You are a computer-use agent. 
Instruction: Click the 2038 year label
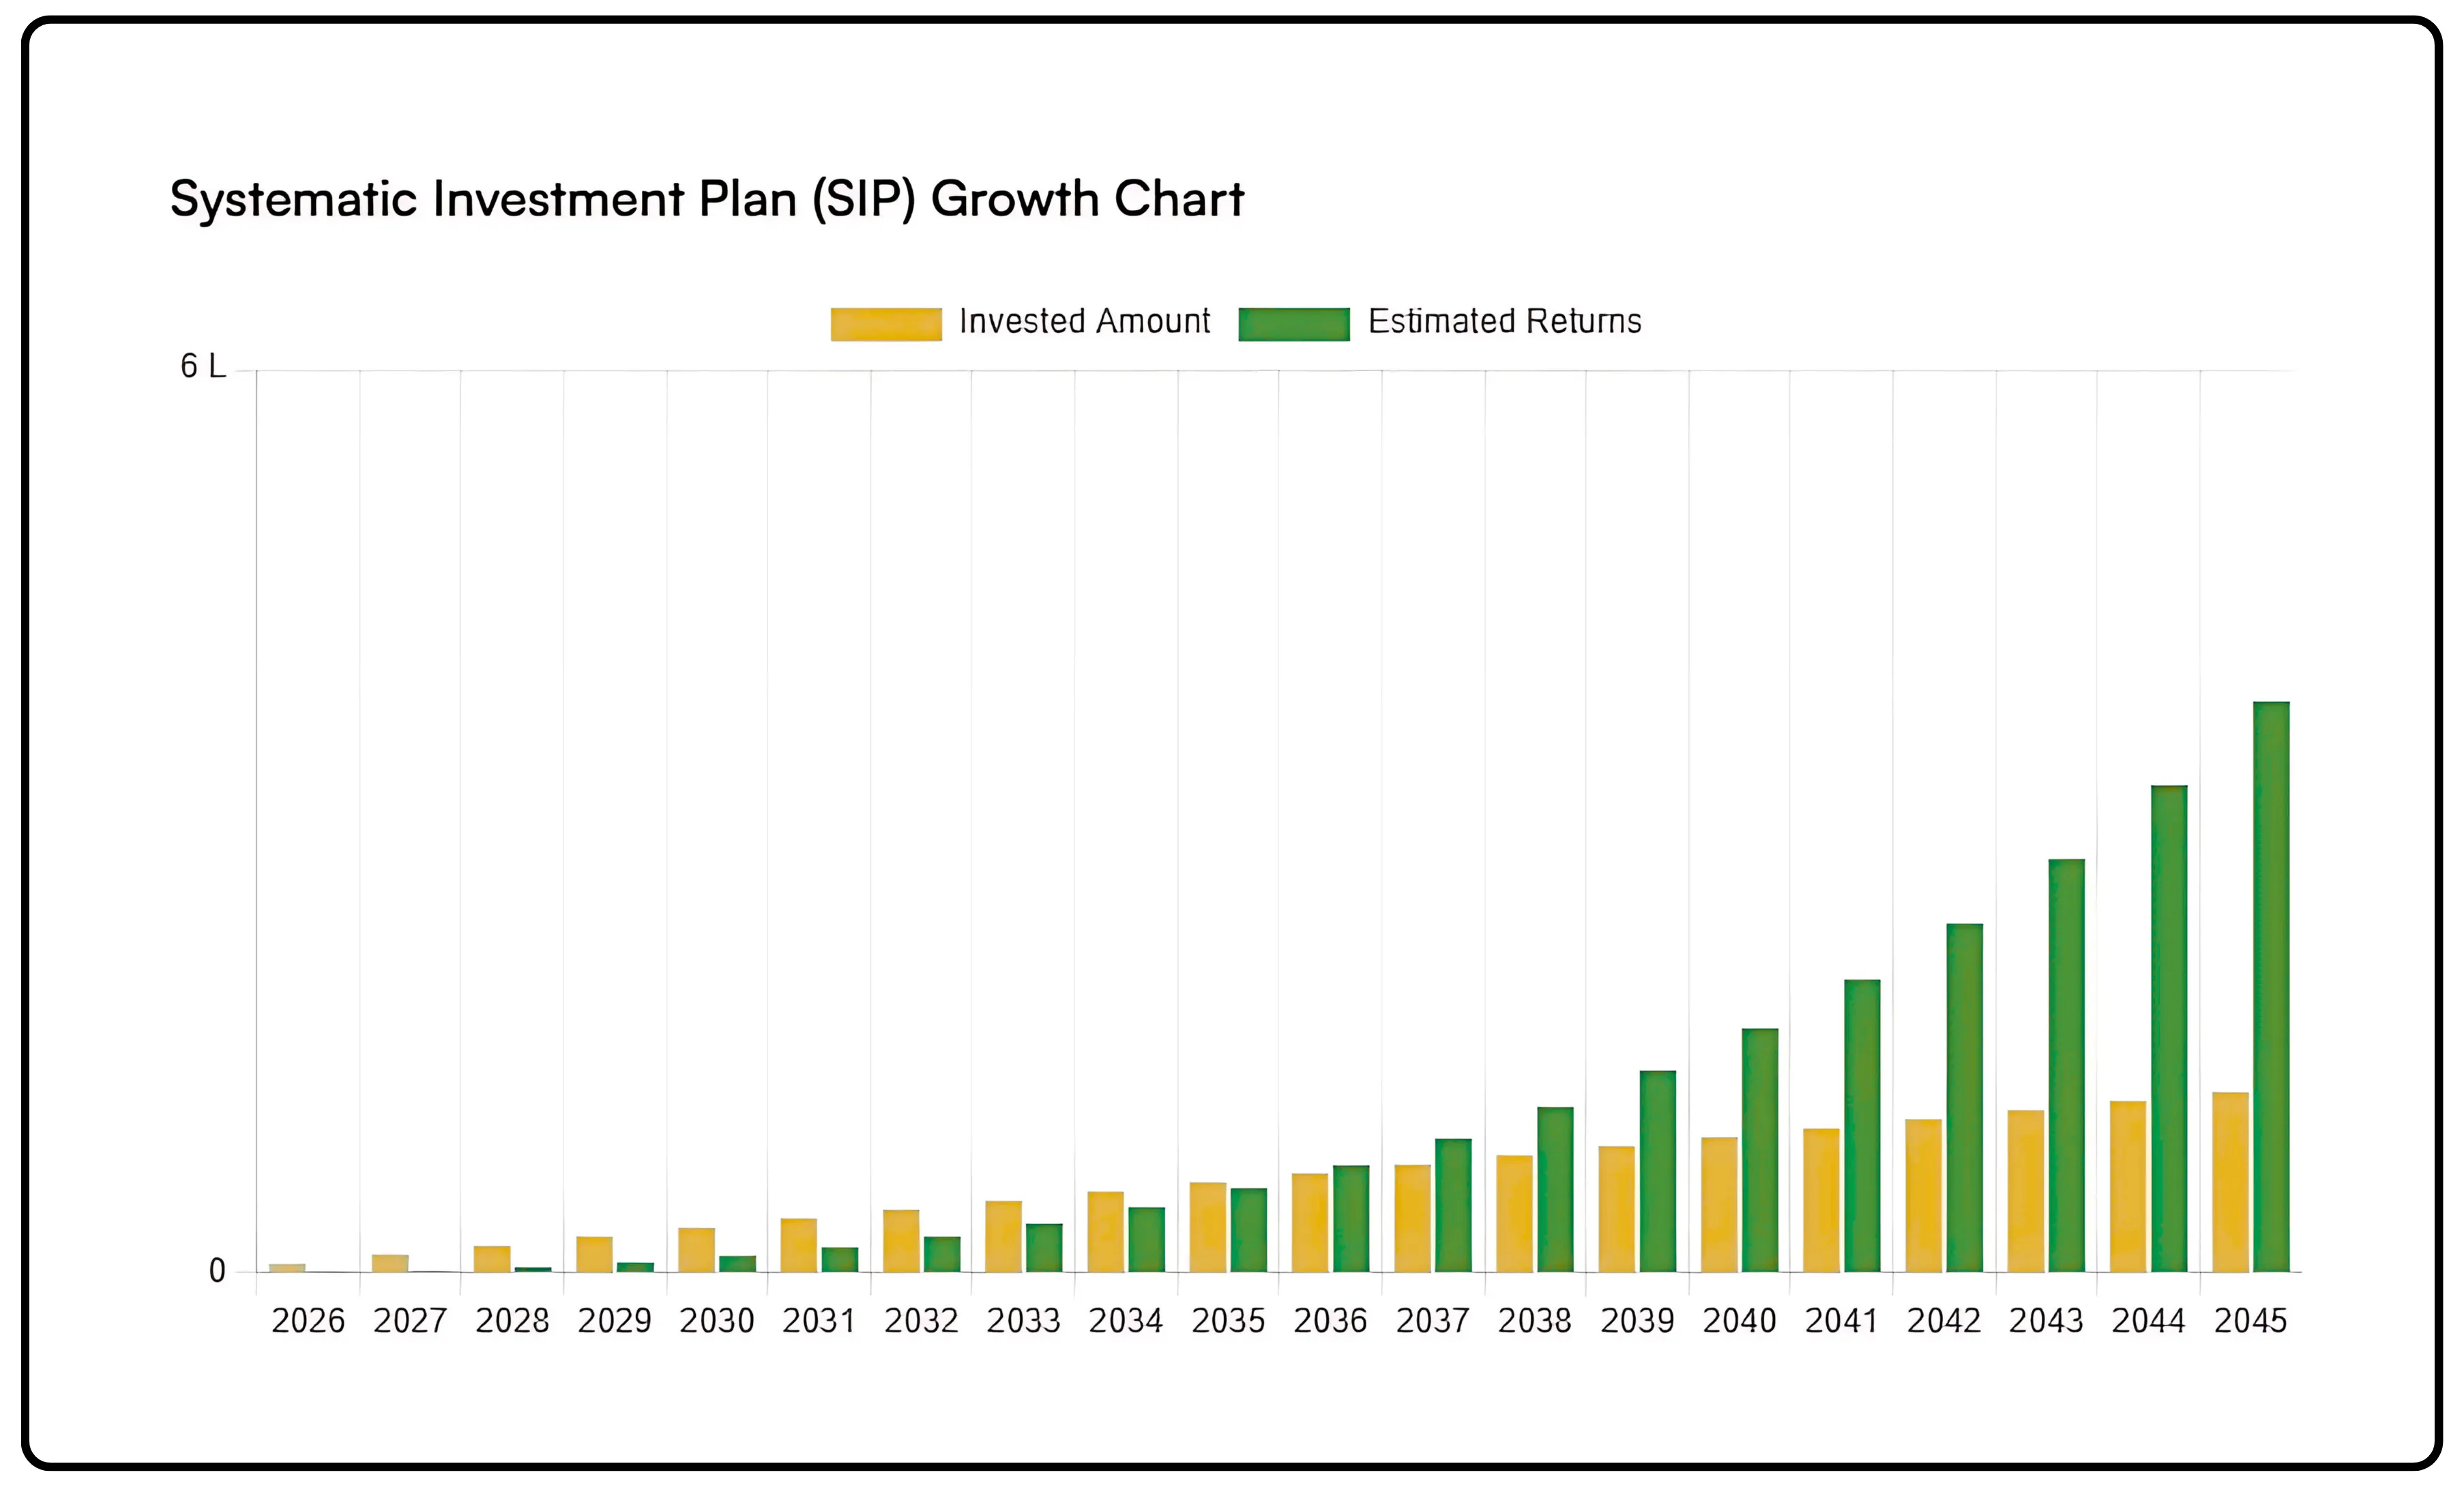[1535, 1321]
